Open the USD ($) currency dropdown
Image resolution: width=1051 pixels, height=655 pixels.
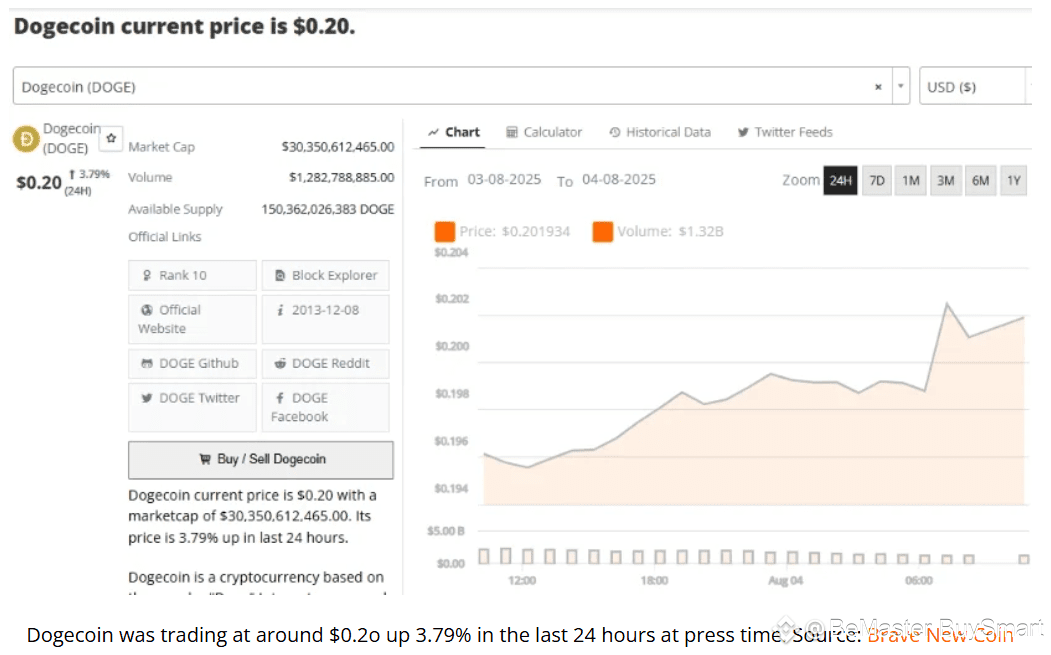[975, 86]
